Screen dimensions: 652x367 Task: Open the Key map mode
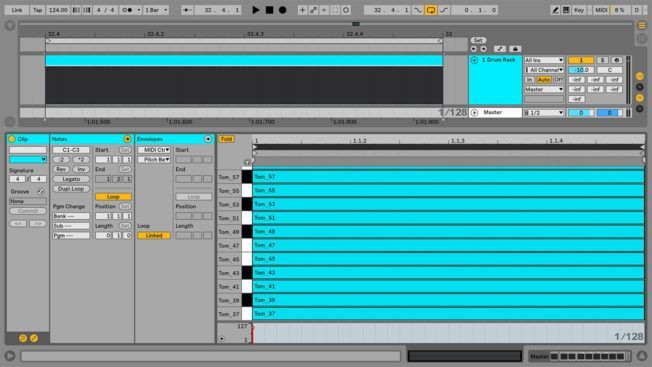(579, 10)
